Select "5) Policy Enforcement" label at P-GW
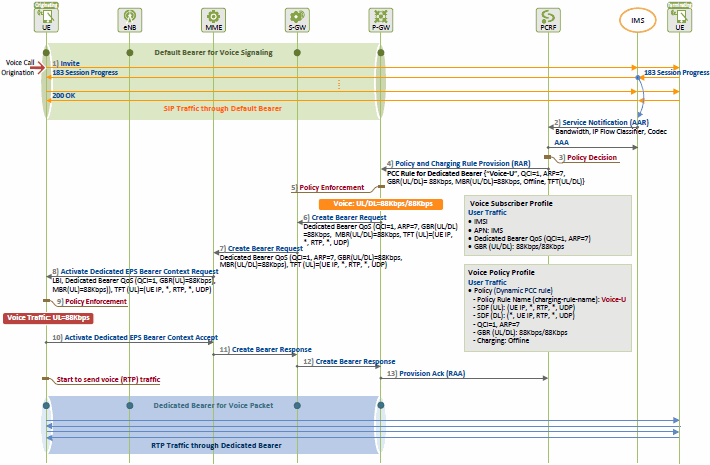 tap(328, 187)
